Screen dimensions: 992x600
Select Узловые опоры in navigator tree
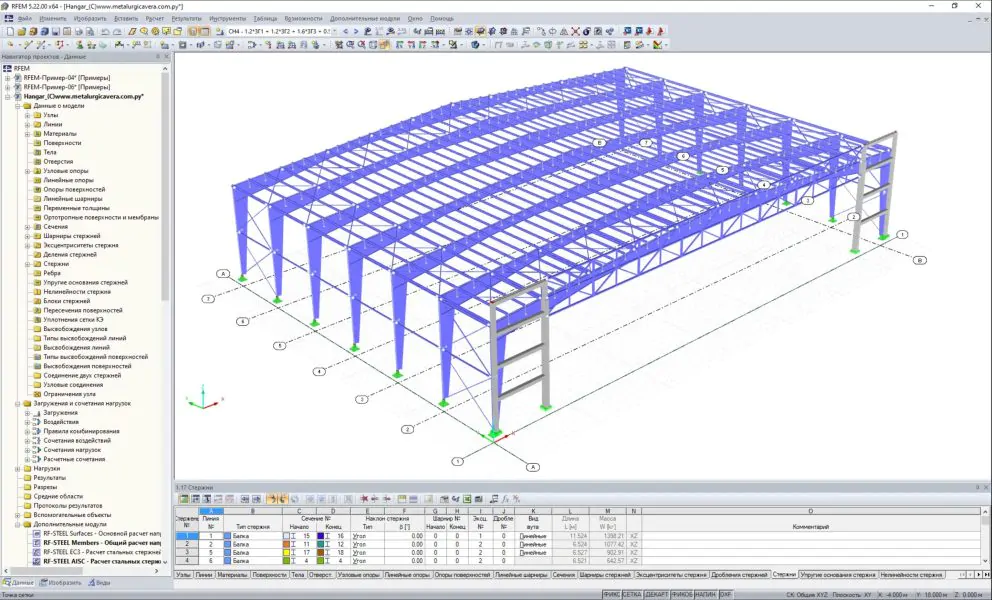point(66,171)
